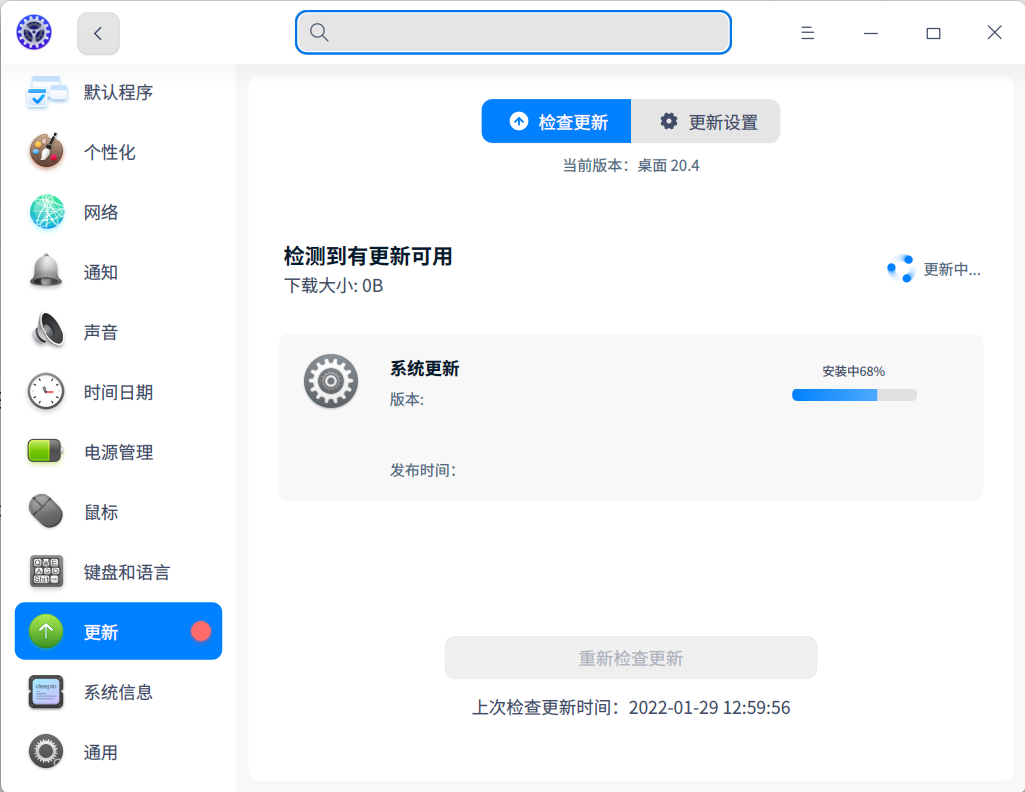Click the installation progress bar at 68%
1025x792 pixels.
click(854, 395)
